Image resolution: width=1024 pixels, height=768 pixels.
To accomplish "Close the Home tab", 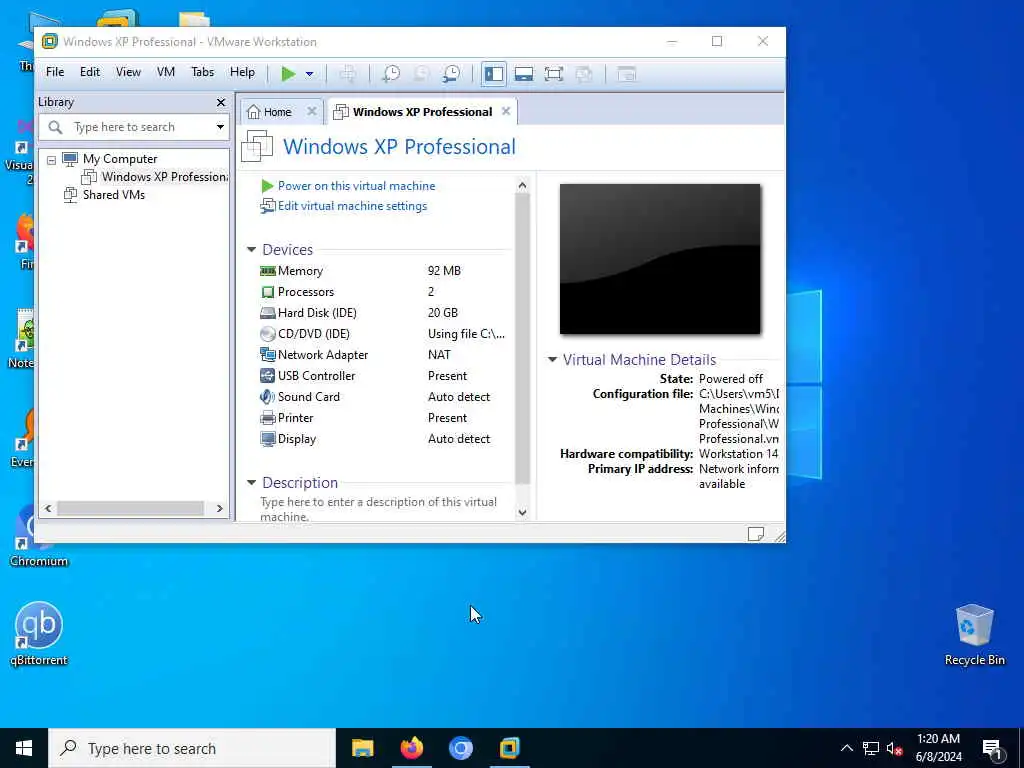I will [312, 112].
